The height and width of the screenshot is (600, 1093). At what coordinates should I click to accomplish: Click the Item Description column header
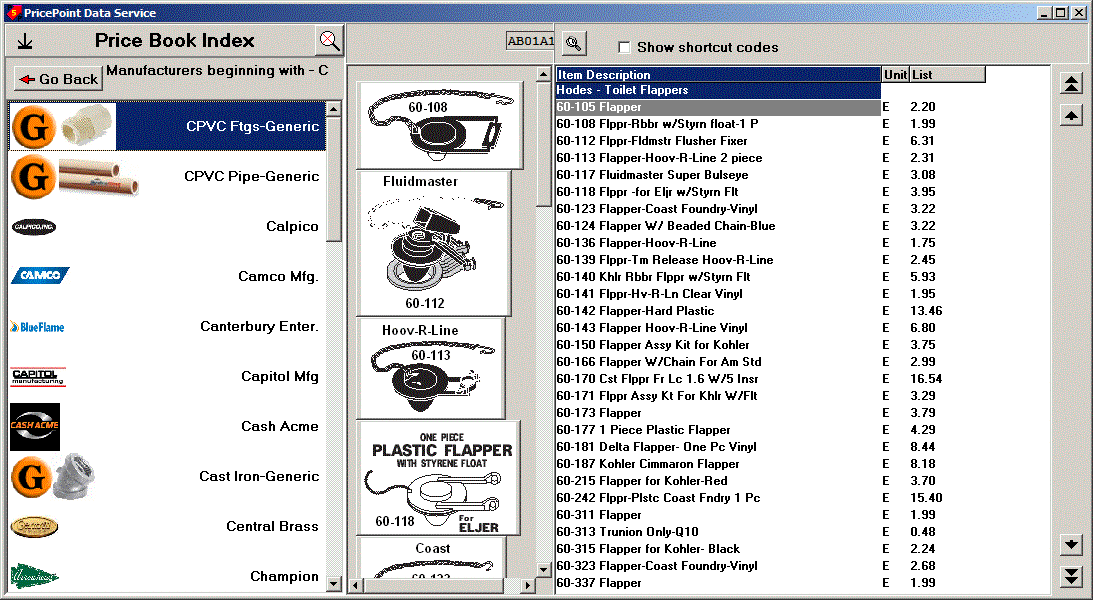(x=718, y=75)
